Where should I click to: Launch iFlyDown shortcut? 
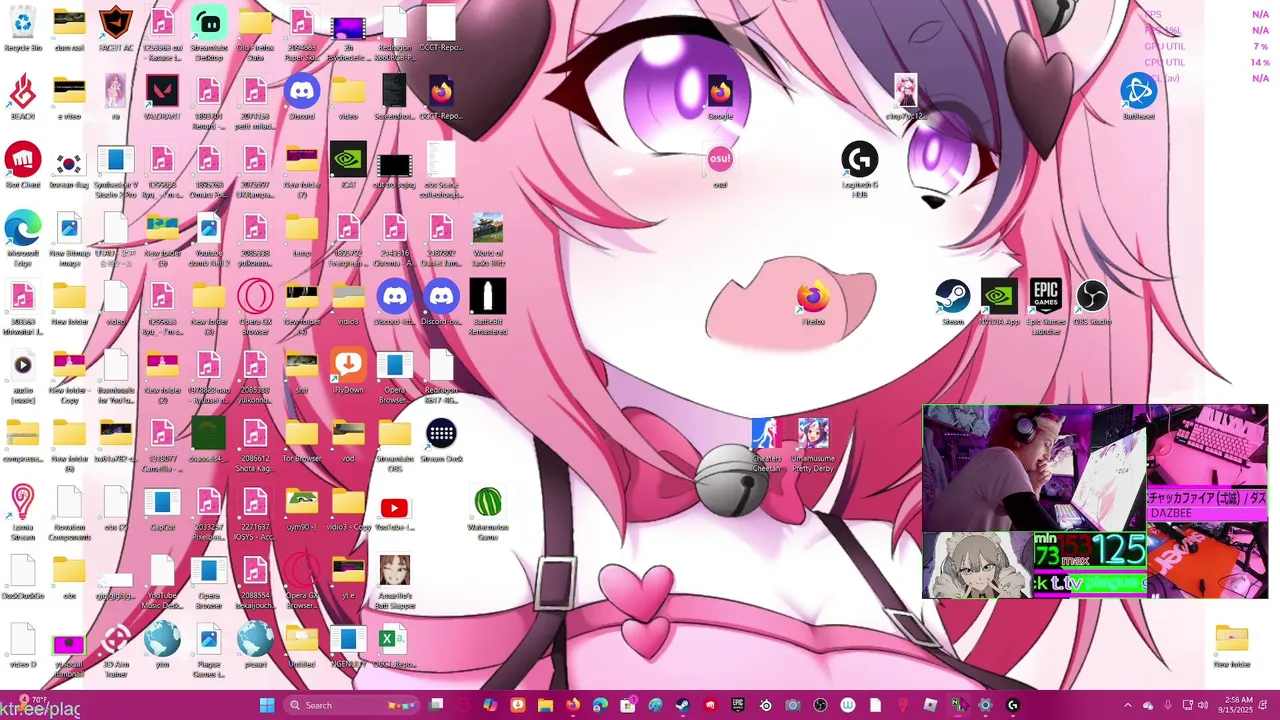pos(348,371)
